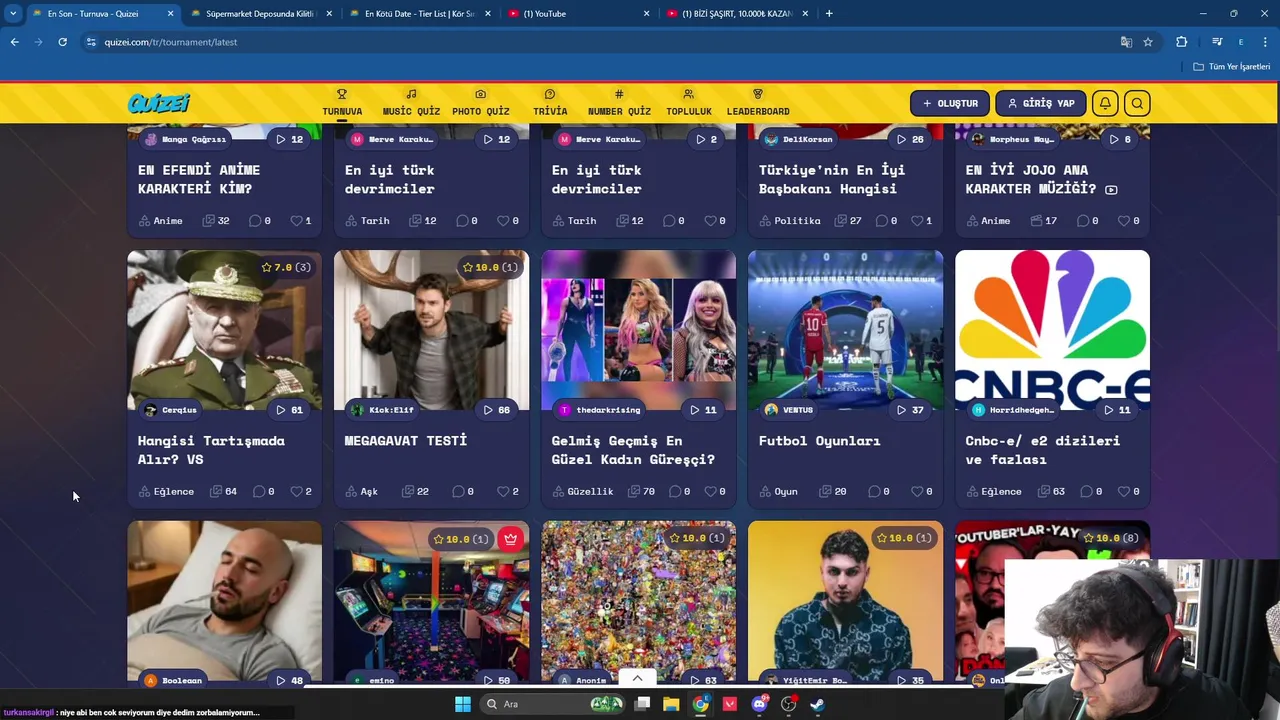1280x720 pixels.
Task: Click play count 61 on Cerqius card
Action: (x=289, y=410)
